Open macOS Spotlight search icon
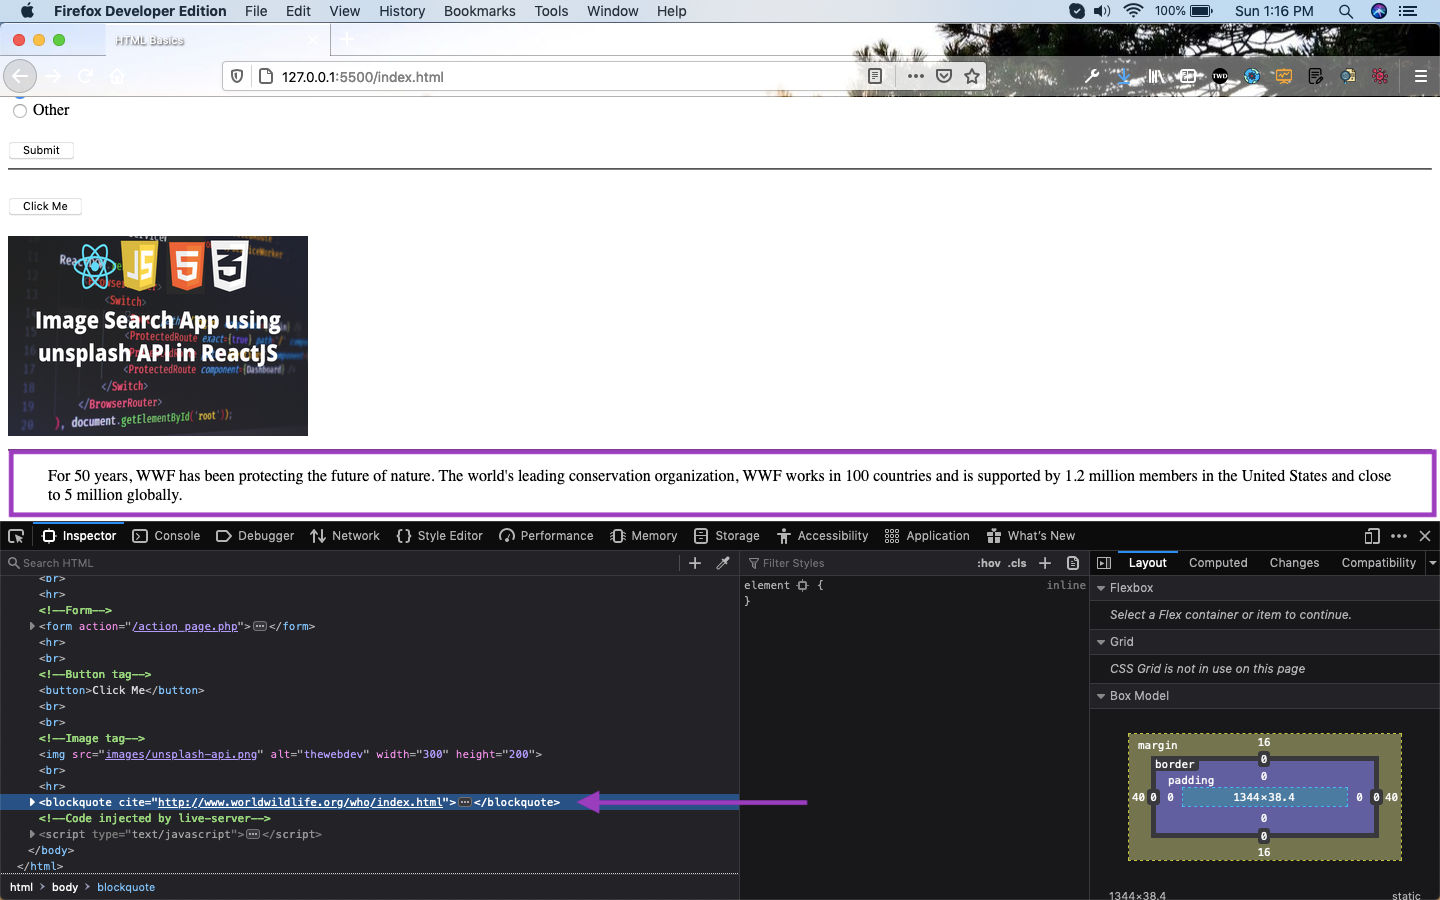This screenshot has width=1440, height=900. (x=1346, y=11)
